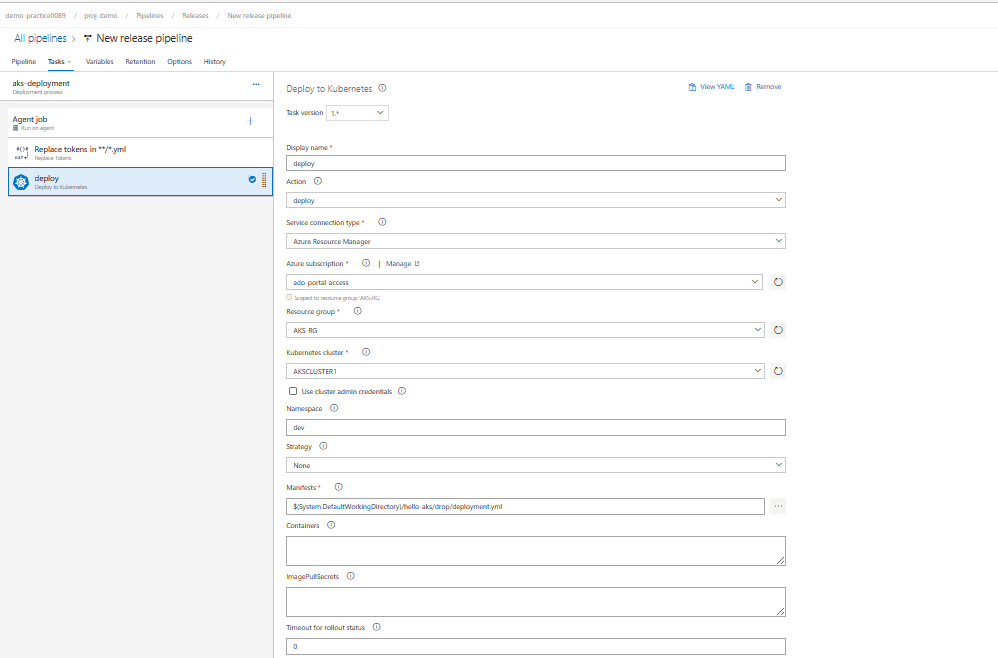Show info for Use cluster admin credentials
This screenshot has width=998, height=658.
click(x=402, y=391)
